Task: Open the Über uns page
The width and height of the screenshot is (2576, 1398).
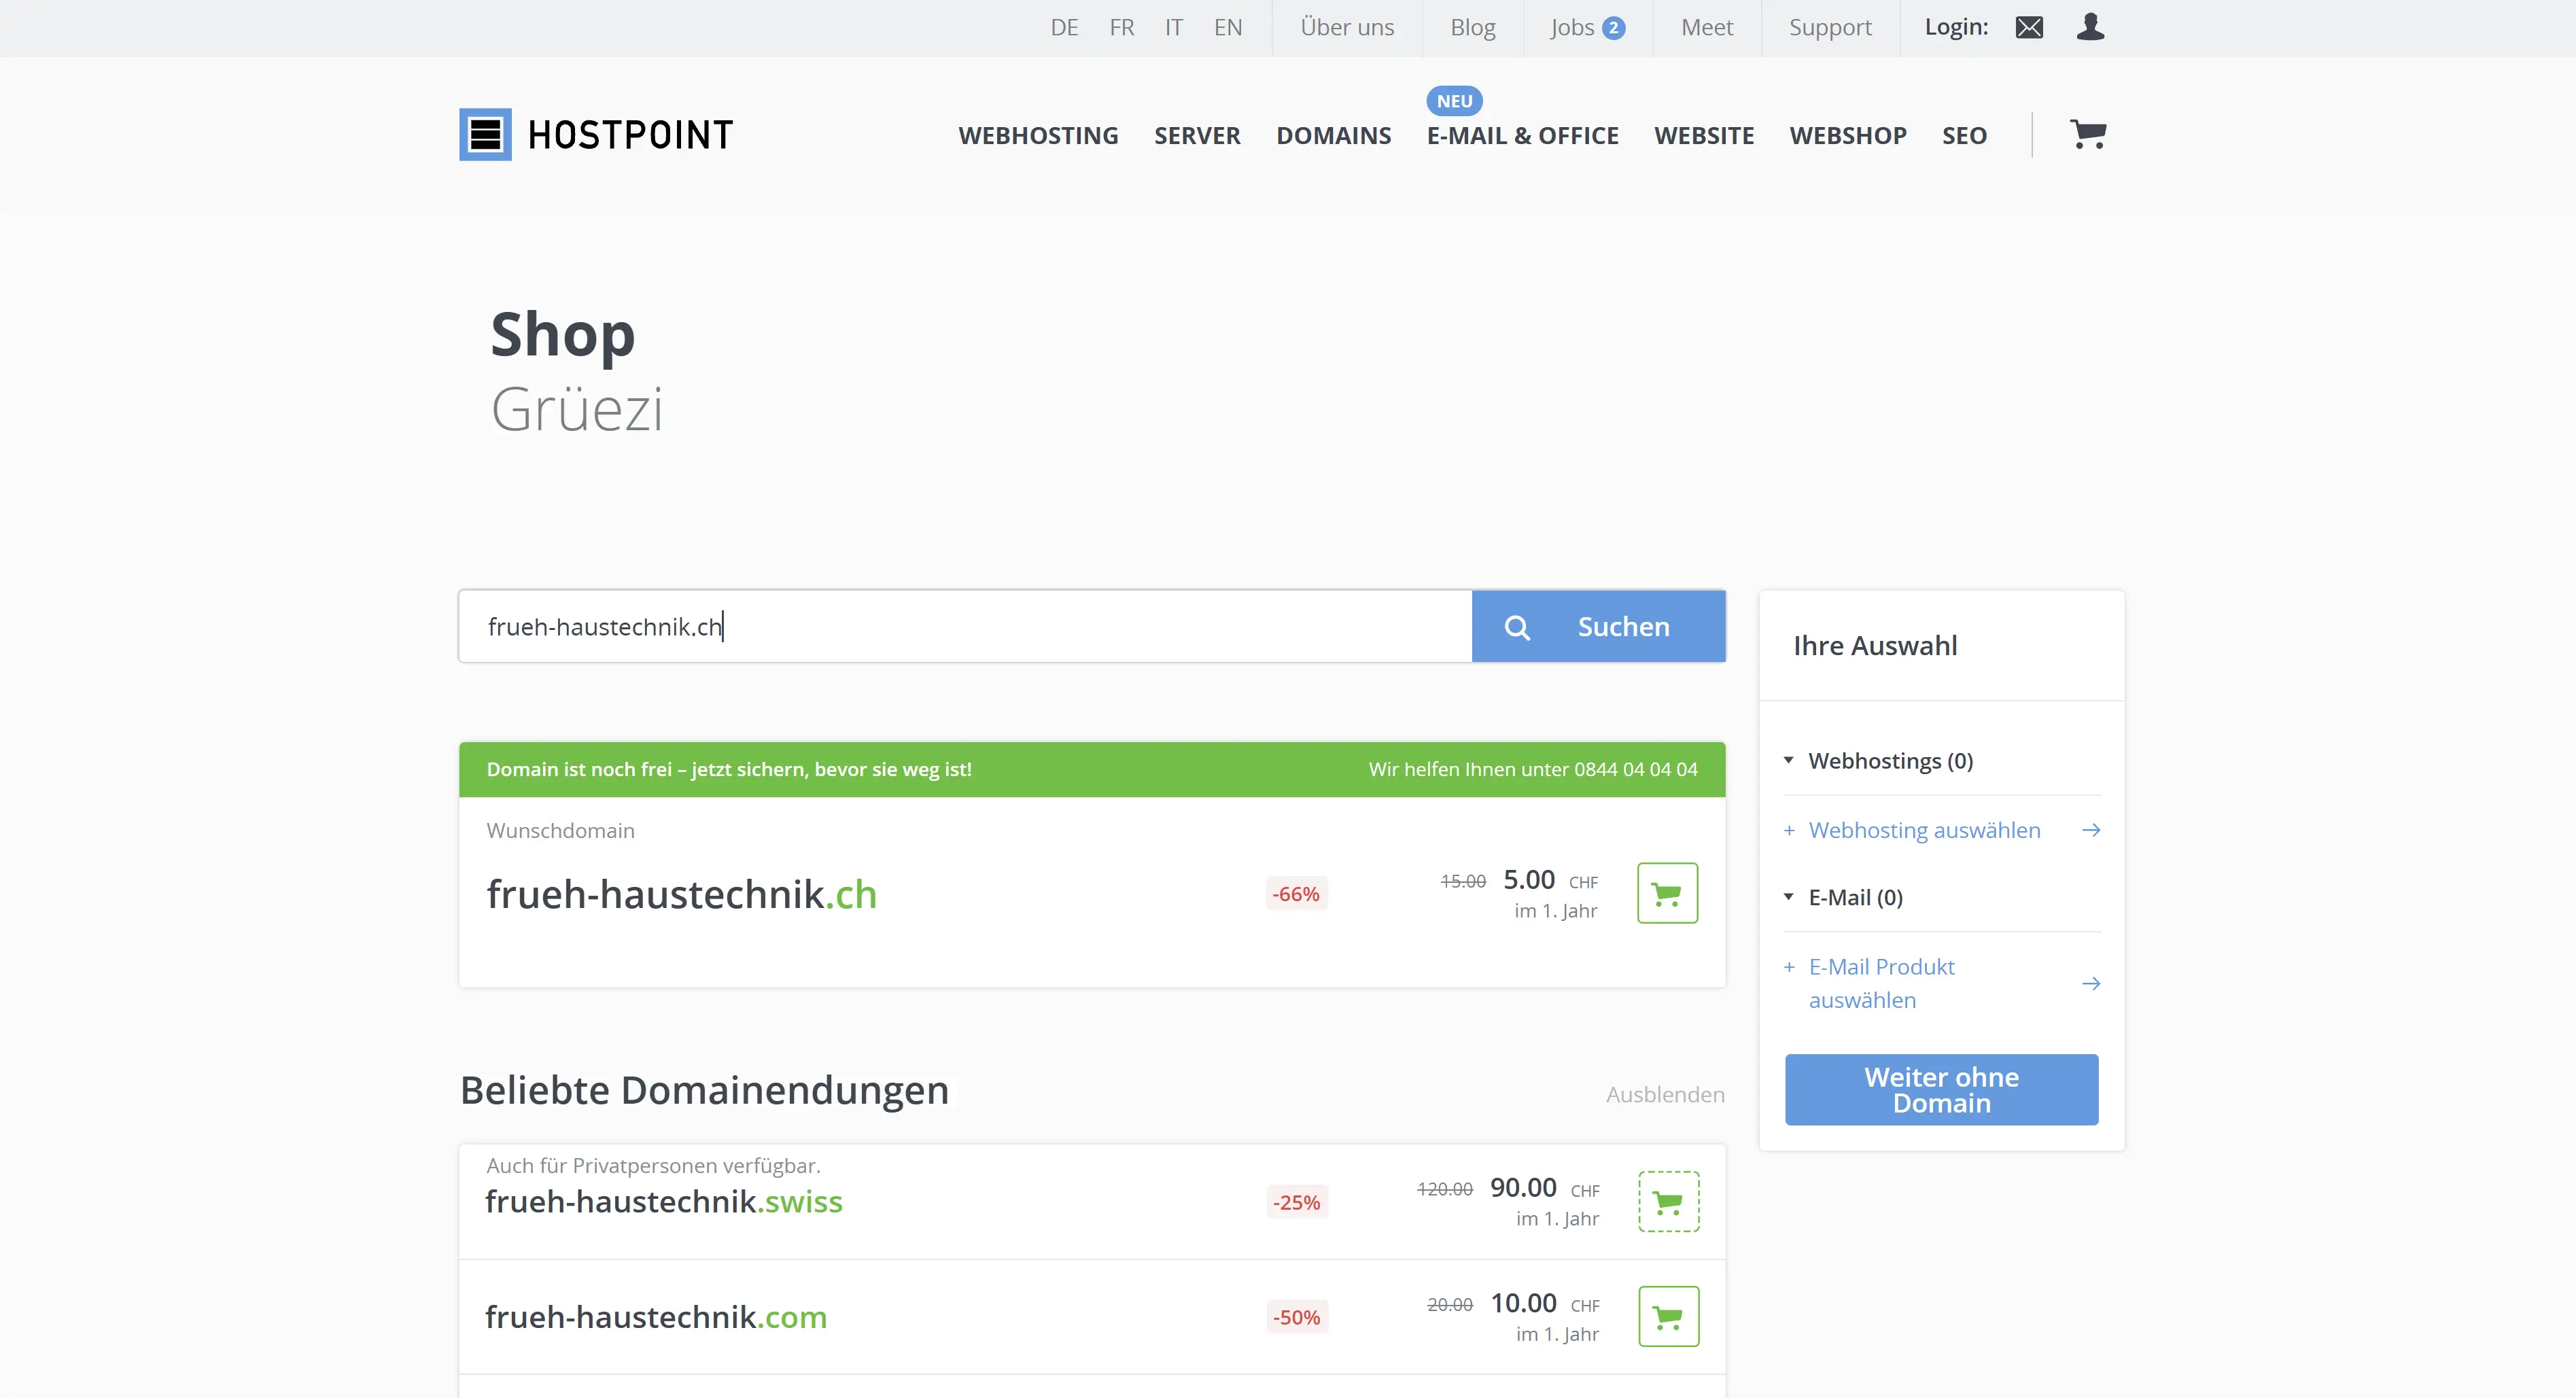Action: [x=1346, y=28]
